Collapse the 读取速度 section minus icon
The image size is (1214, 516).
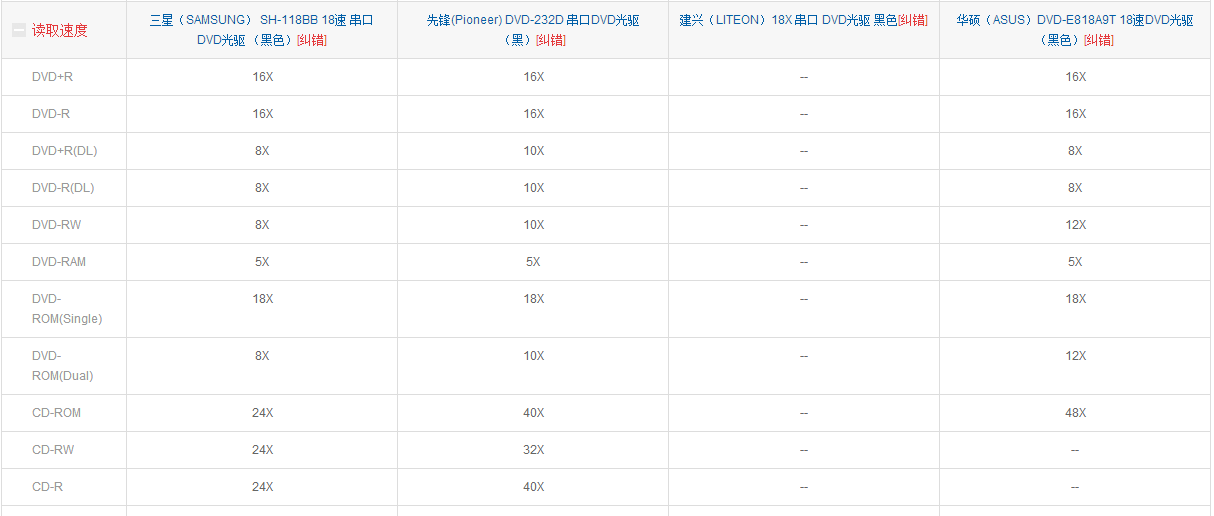pyautogui.click(x=19, y=31)
